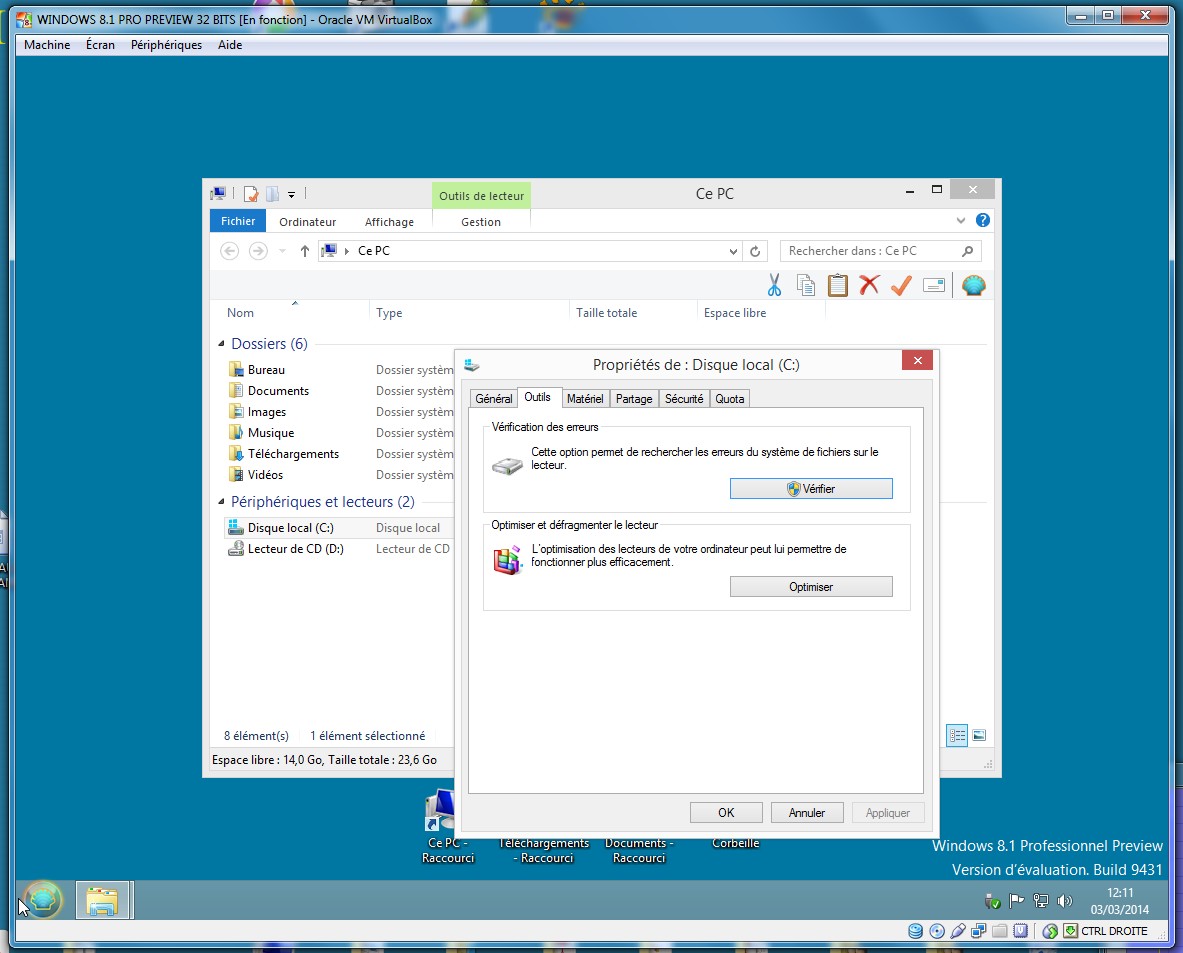
Task: Open the Machine menu in VirtualBox
Action: (x=47, y=45)
